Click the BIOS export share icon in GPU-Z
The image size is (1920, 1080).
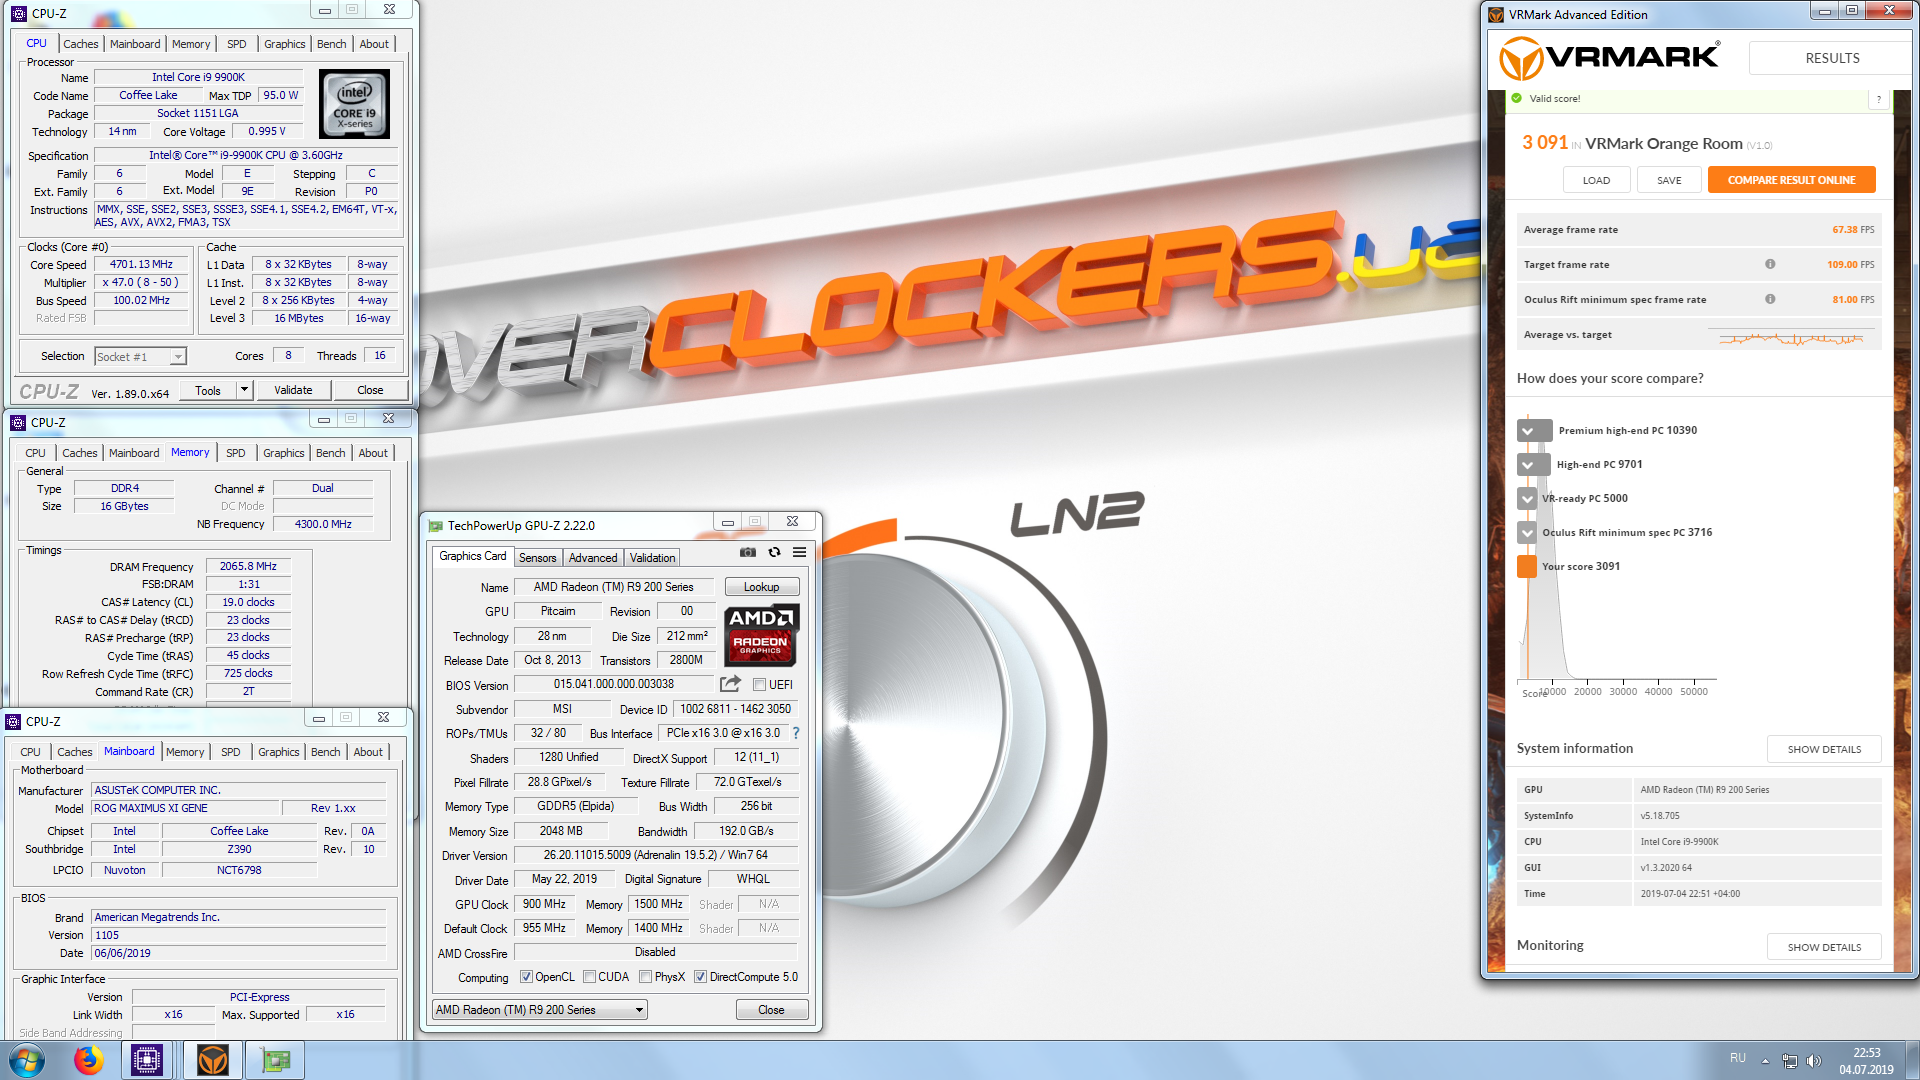(x=731, y=684)
